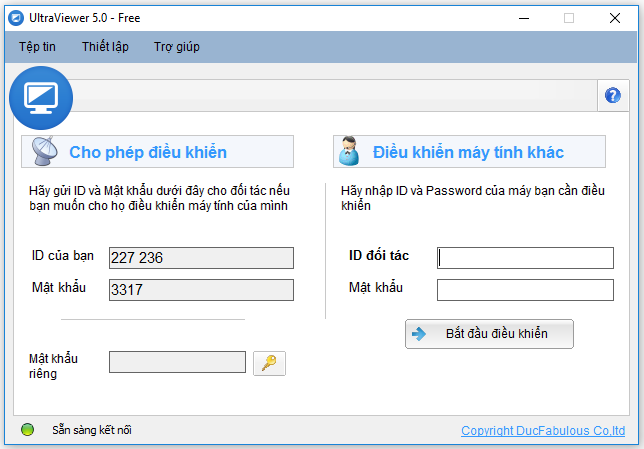The image size is (644, 449).
Task: Click the blue help question mark icon
Action: tap(612, 95)
